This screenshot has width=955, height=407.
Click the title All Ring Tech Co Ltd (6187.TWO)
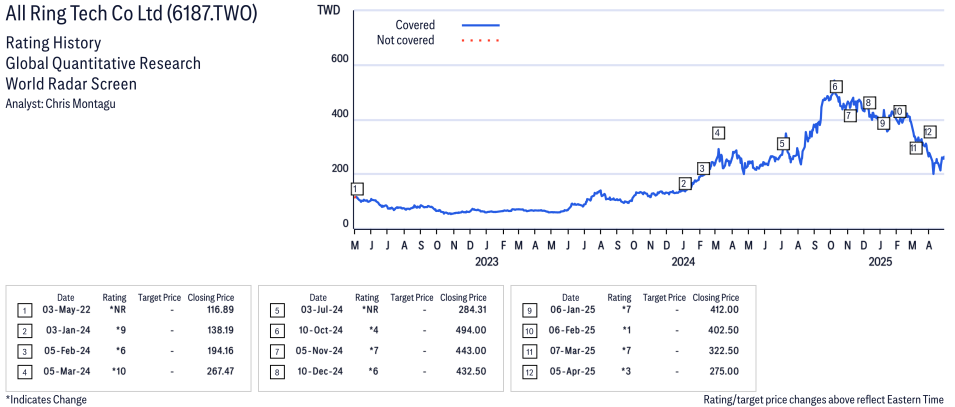pos(131,13)
